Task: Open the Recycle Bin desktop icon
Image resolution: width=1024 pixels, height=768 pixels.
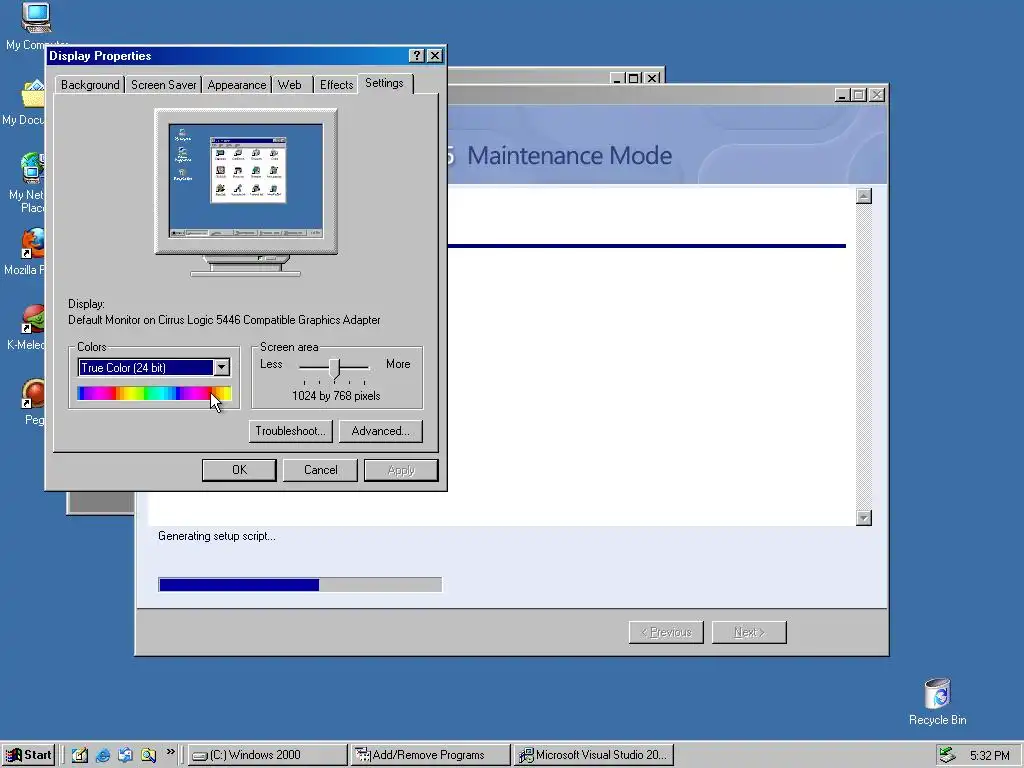Action: click(938, 701)
